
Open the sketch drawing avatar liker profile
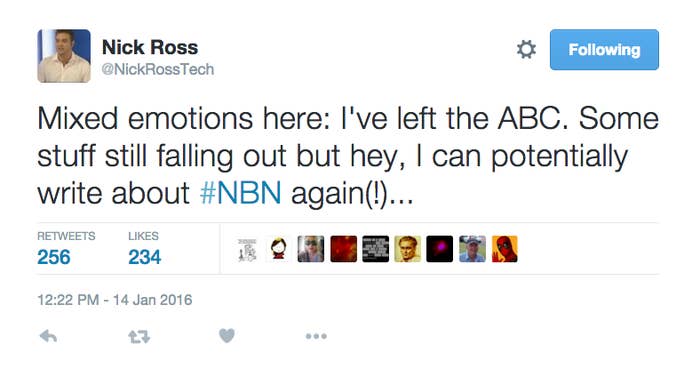247,249
